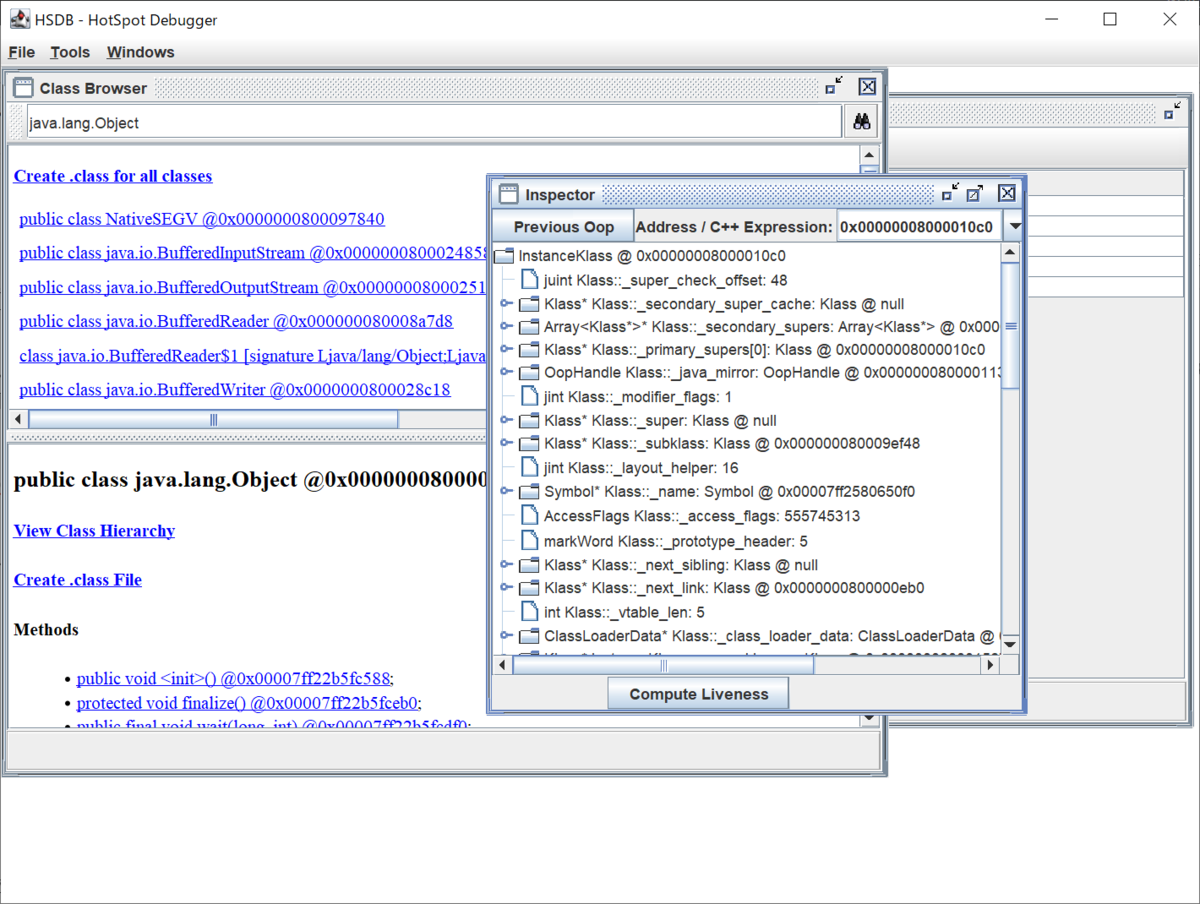
Task: Expand the Klass::_next_link node
Action: [506, 587]
